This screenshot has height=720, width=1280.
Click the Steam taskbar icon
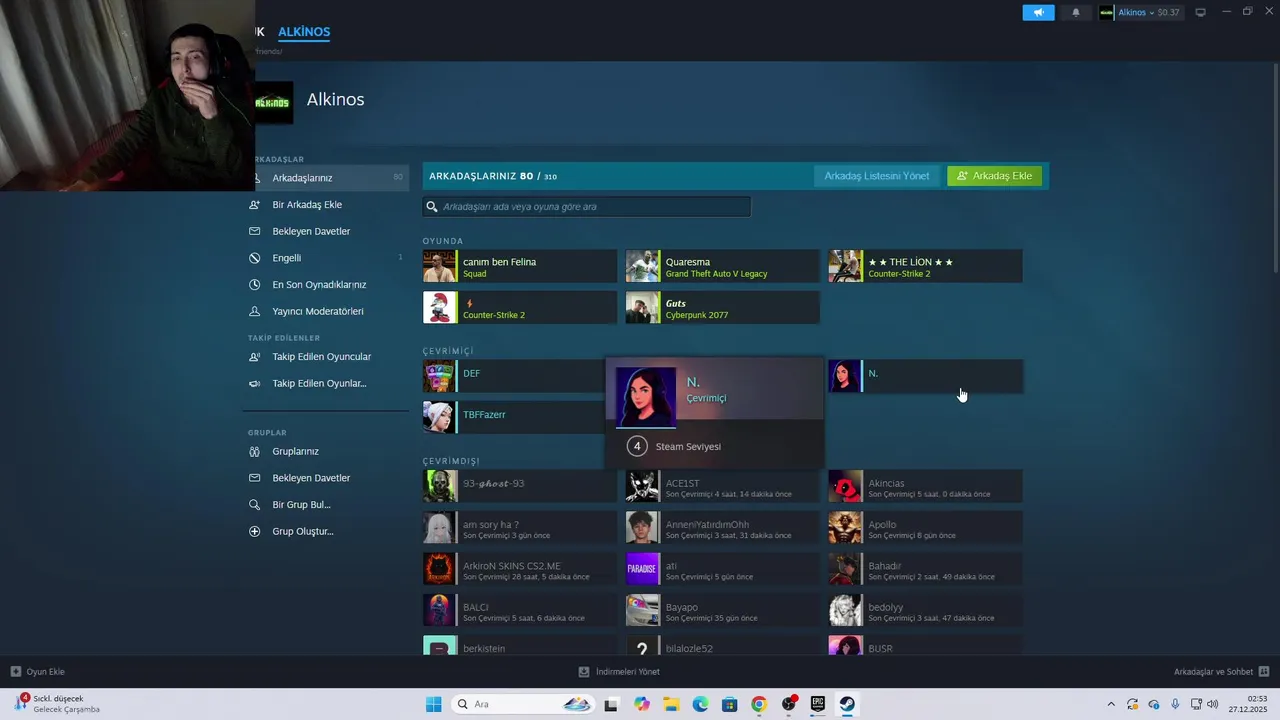pos(847,704)
